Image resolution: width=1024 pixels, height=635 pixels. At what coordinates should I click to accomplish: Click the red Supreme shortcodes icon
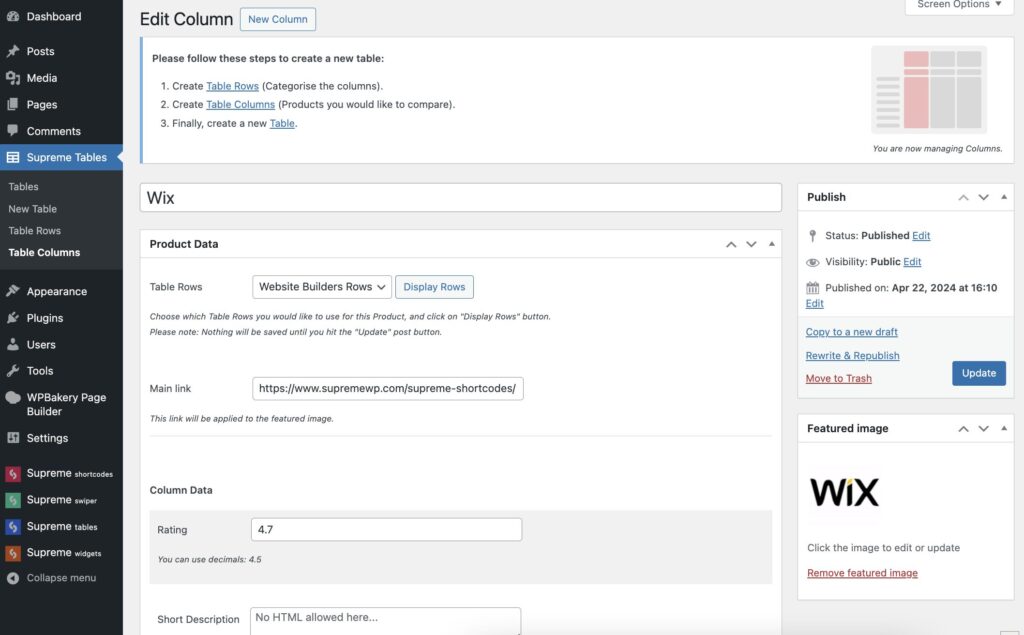tap(12, 474)
